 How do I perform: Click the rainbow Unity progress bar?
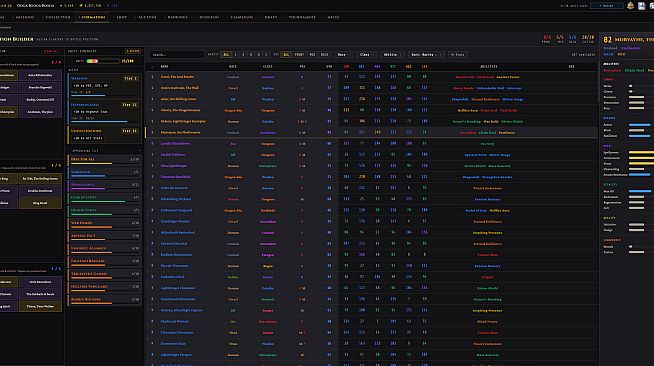tap(103, 61)
